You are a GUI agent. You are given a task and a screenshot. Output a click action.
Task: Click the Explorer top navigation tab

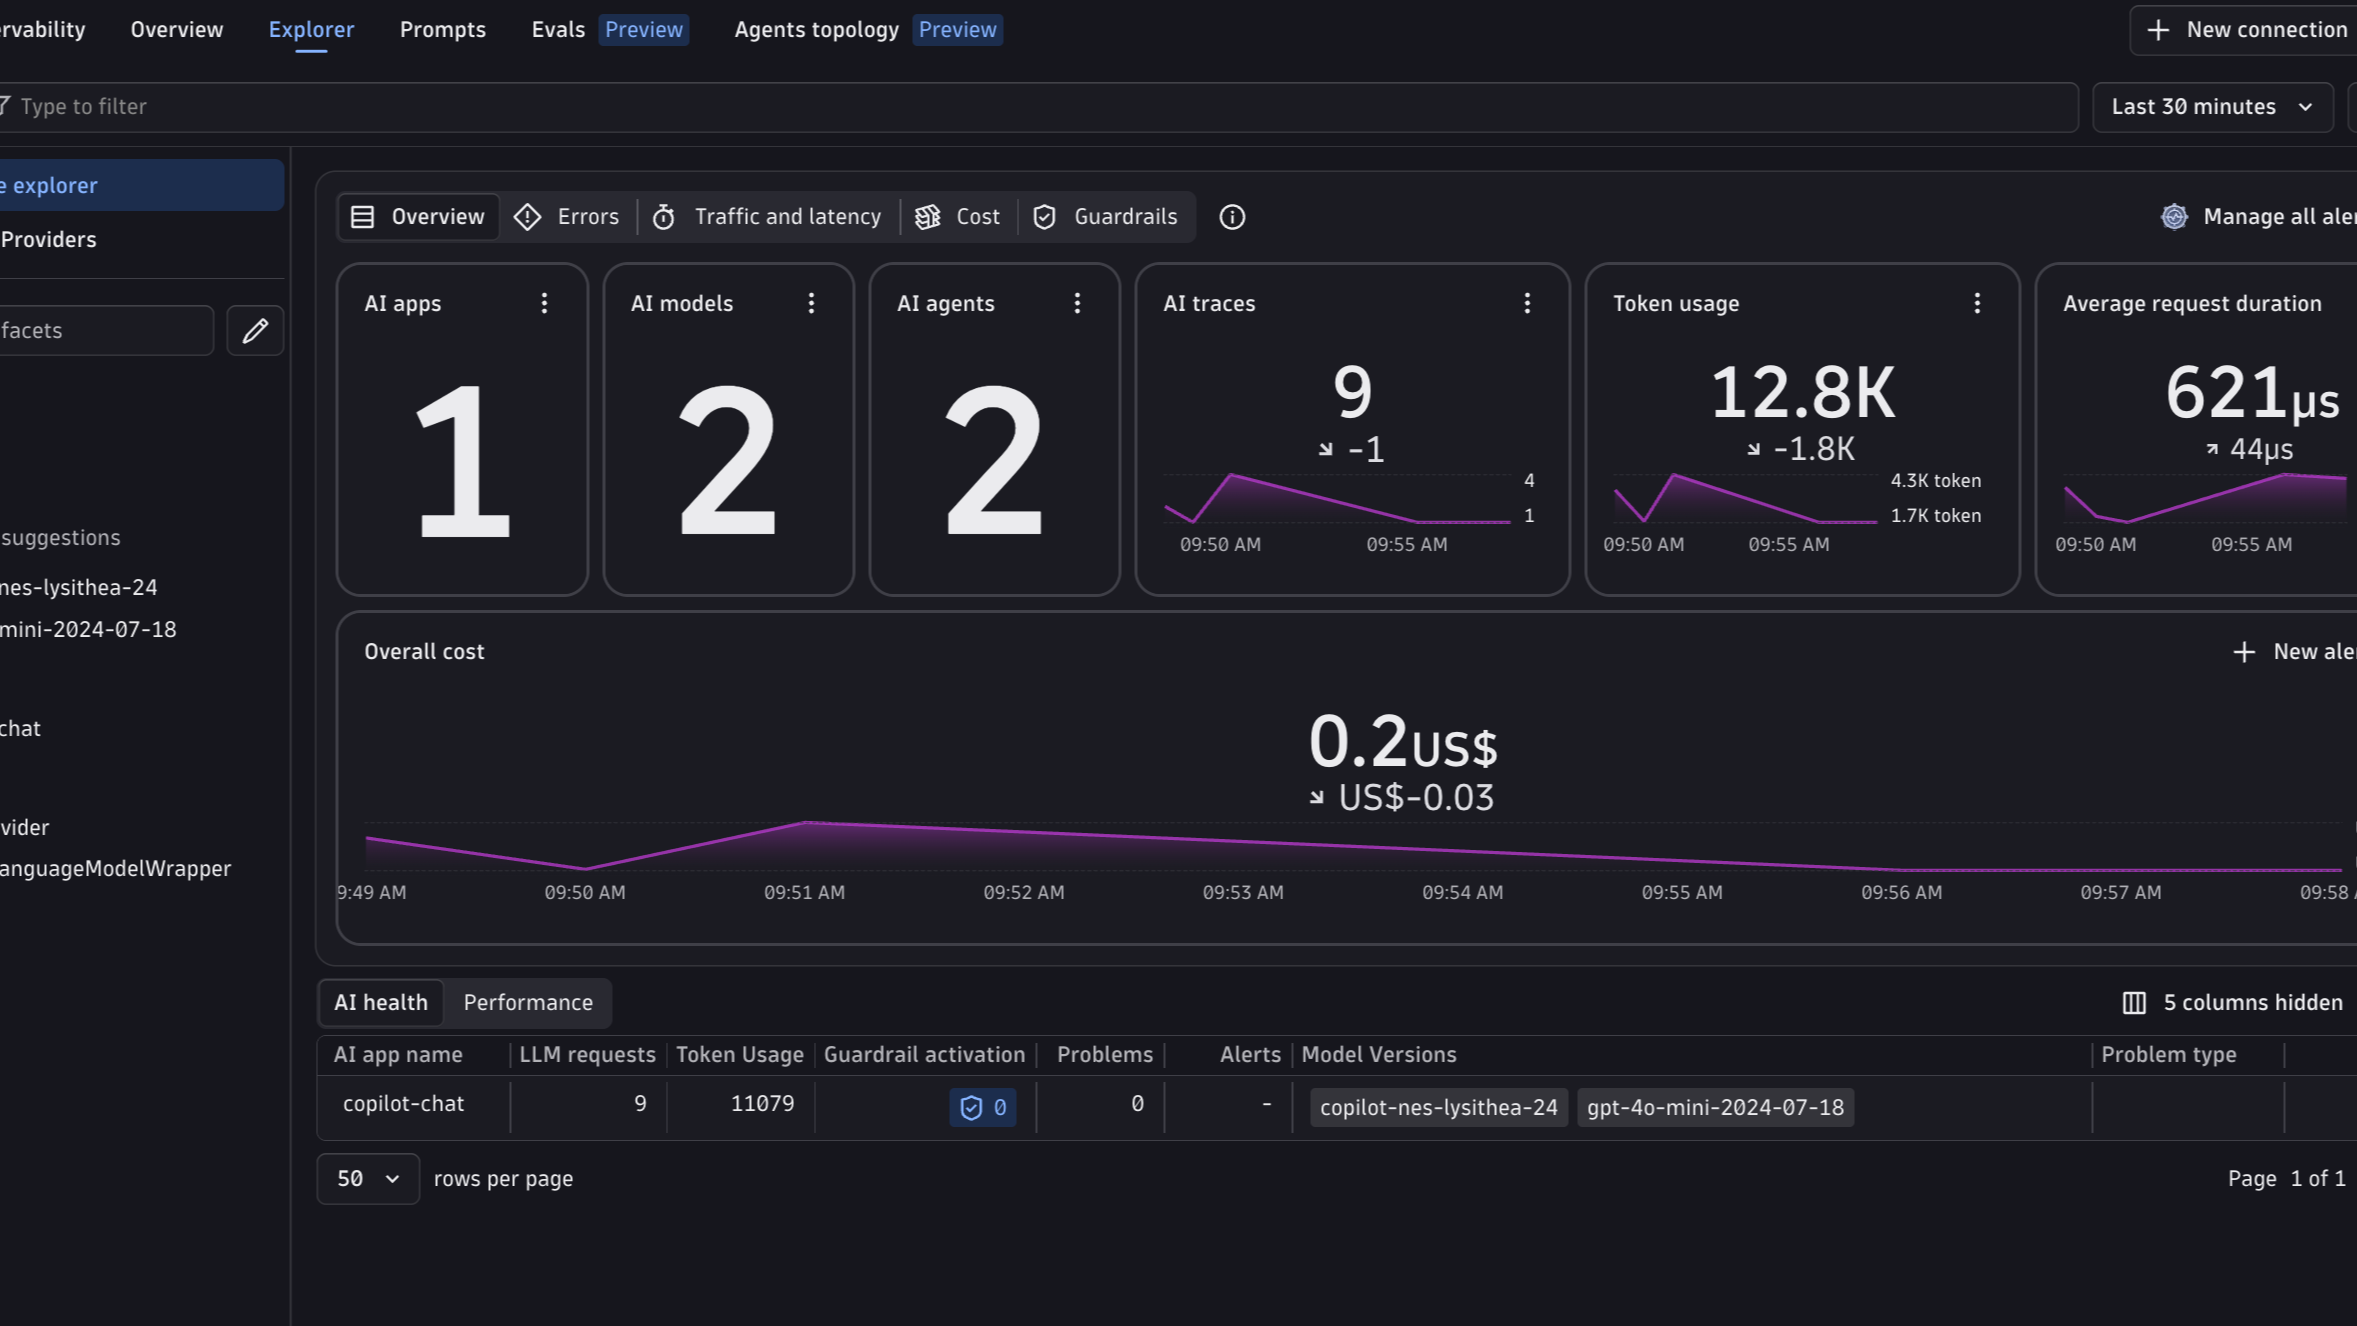point(311,30)
